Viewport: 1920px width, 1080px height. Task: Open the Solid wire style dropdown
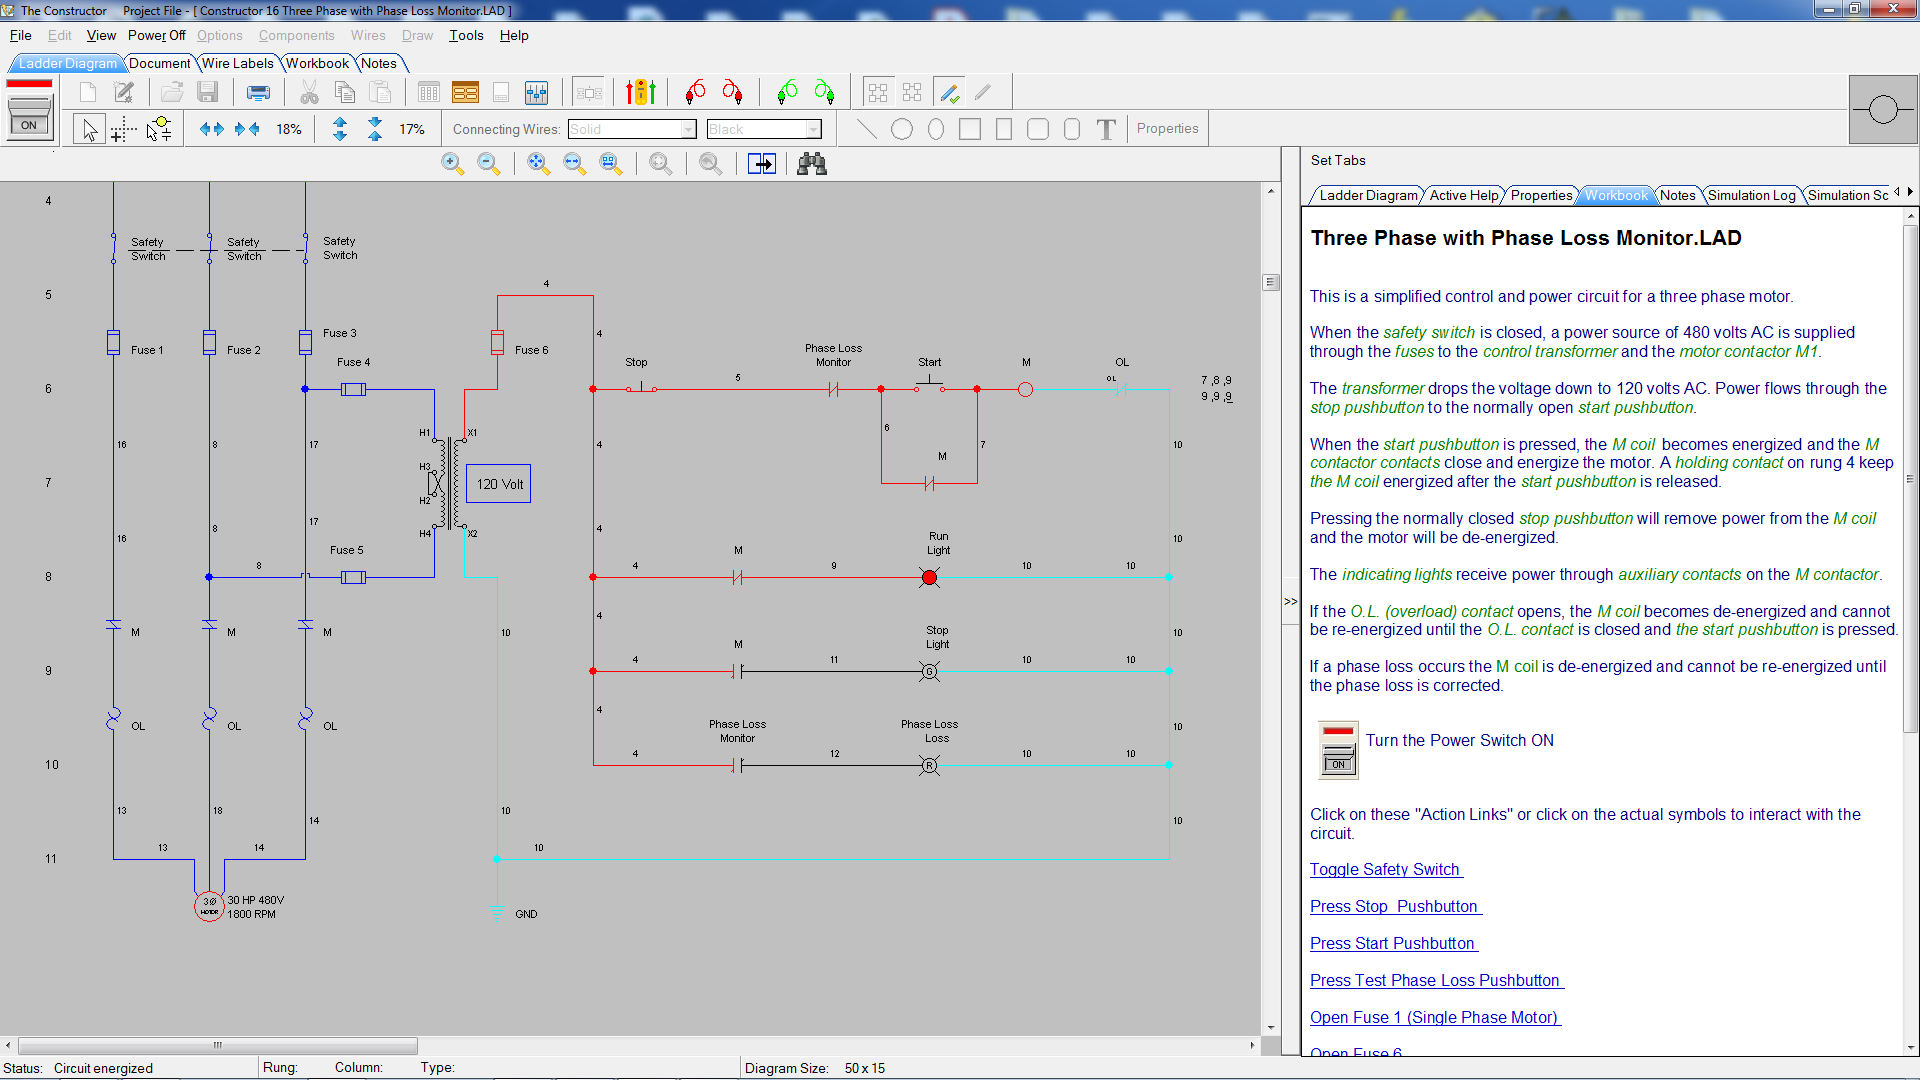(688, 129)
